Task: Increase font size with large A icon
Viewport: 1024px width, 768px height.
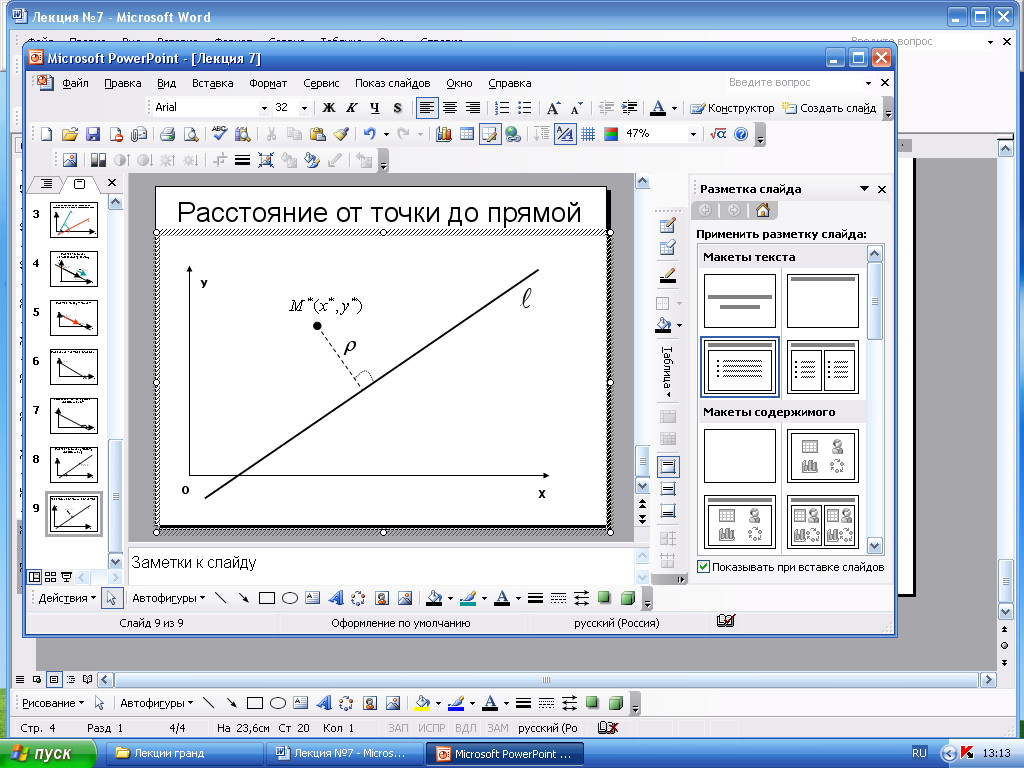Action: 553,108
